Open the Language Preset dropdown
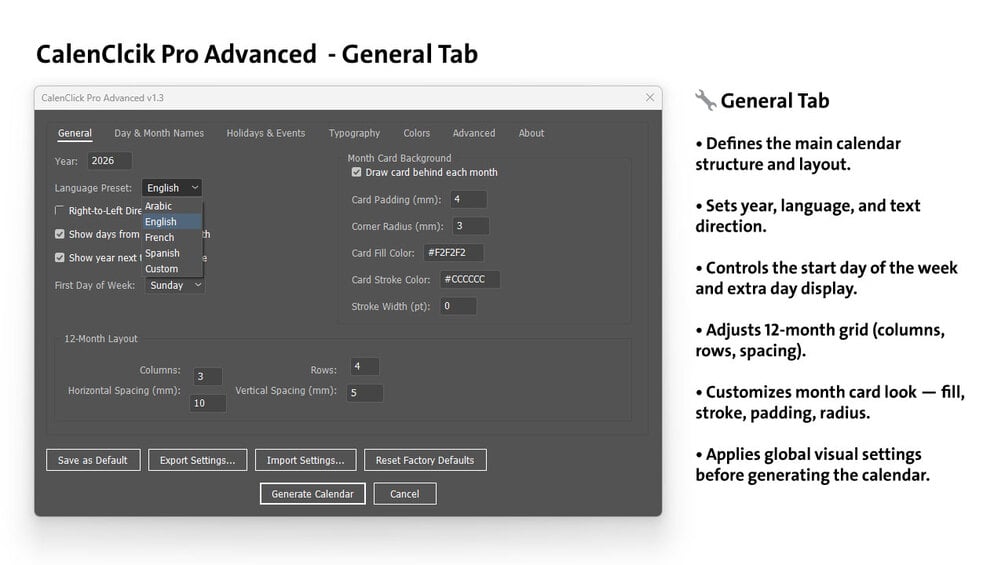 (172, 188)
